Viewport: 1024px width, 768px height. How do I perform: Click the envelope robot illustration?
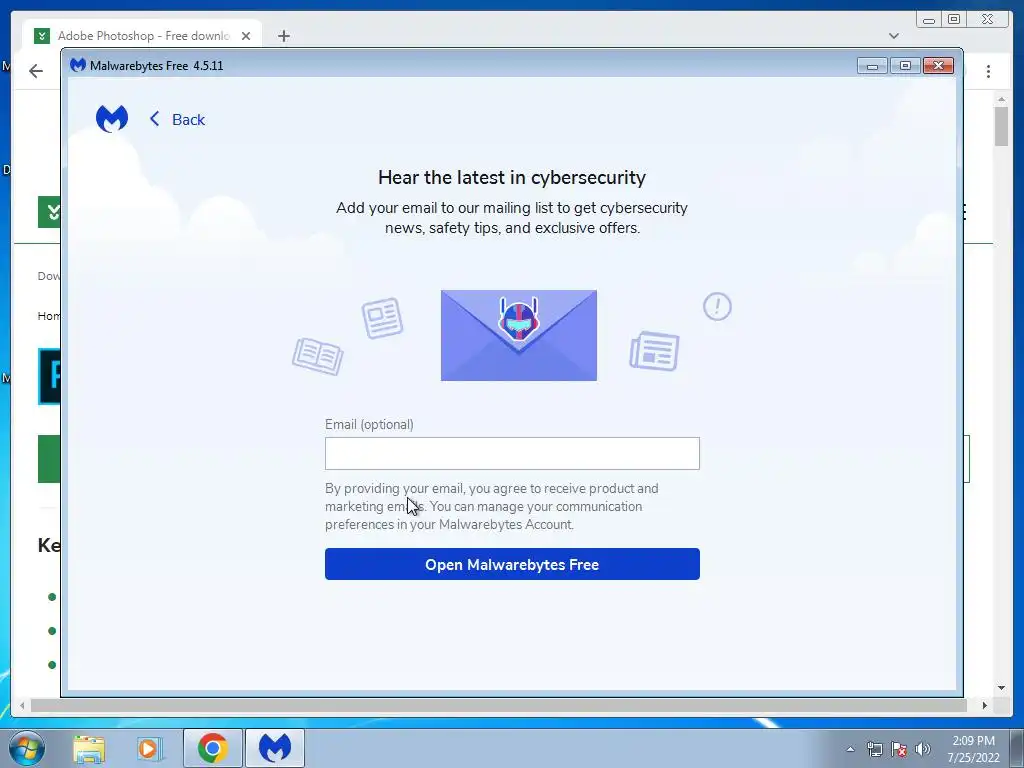point(519,336)
